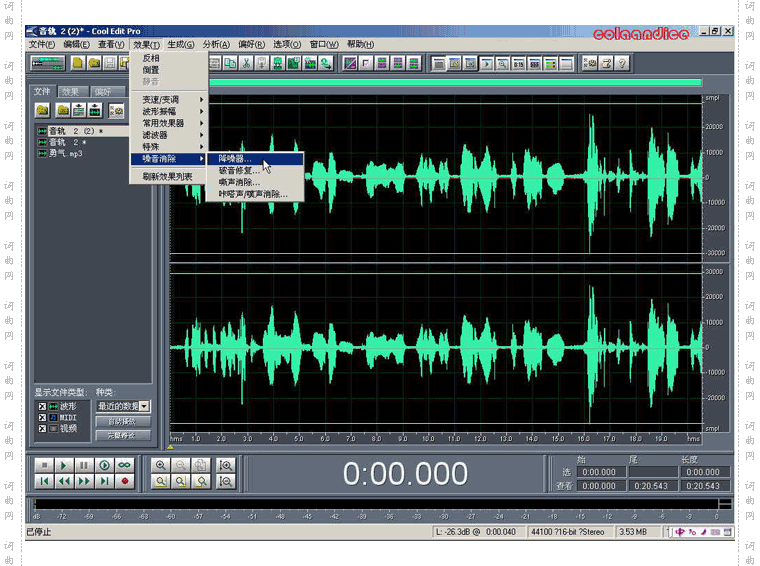Expand the 波形振幅 submenu
The image size is (760, 566).
[170, 111]
